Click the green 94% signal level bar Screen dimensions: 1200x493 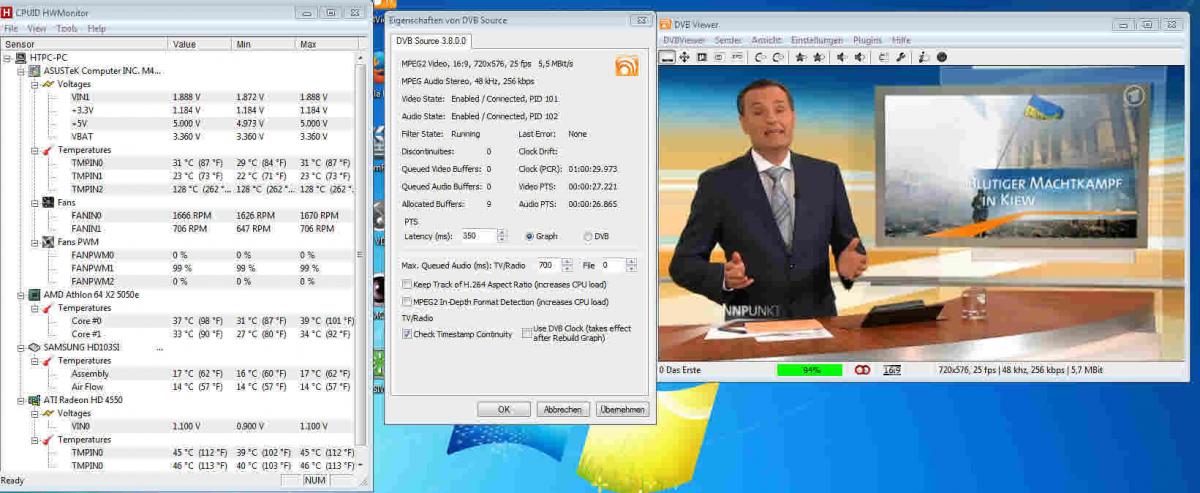pos(811,370)
